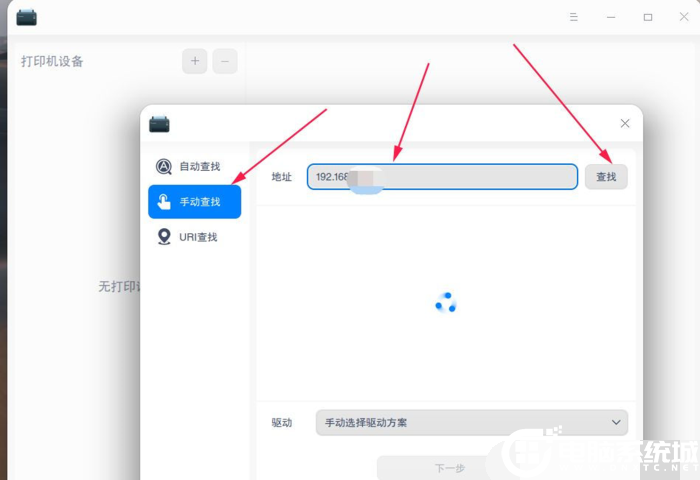Click the magnifier icon beside 自动查找
Image resolution: width=700 pixels, height=480 pixels.
pos(164,166)
